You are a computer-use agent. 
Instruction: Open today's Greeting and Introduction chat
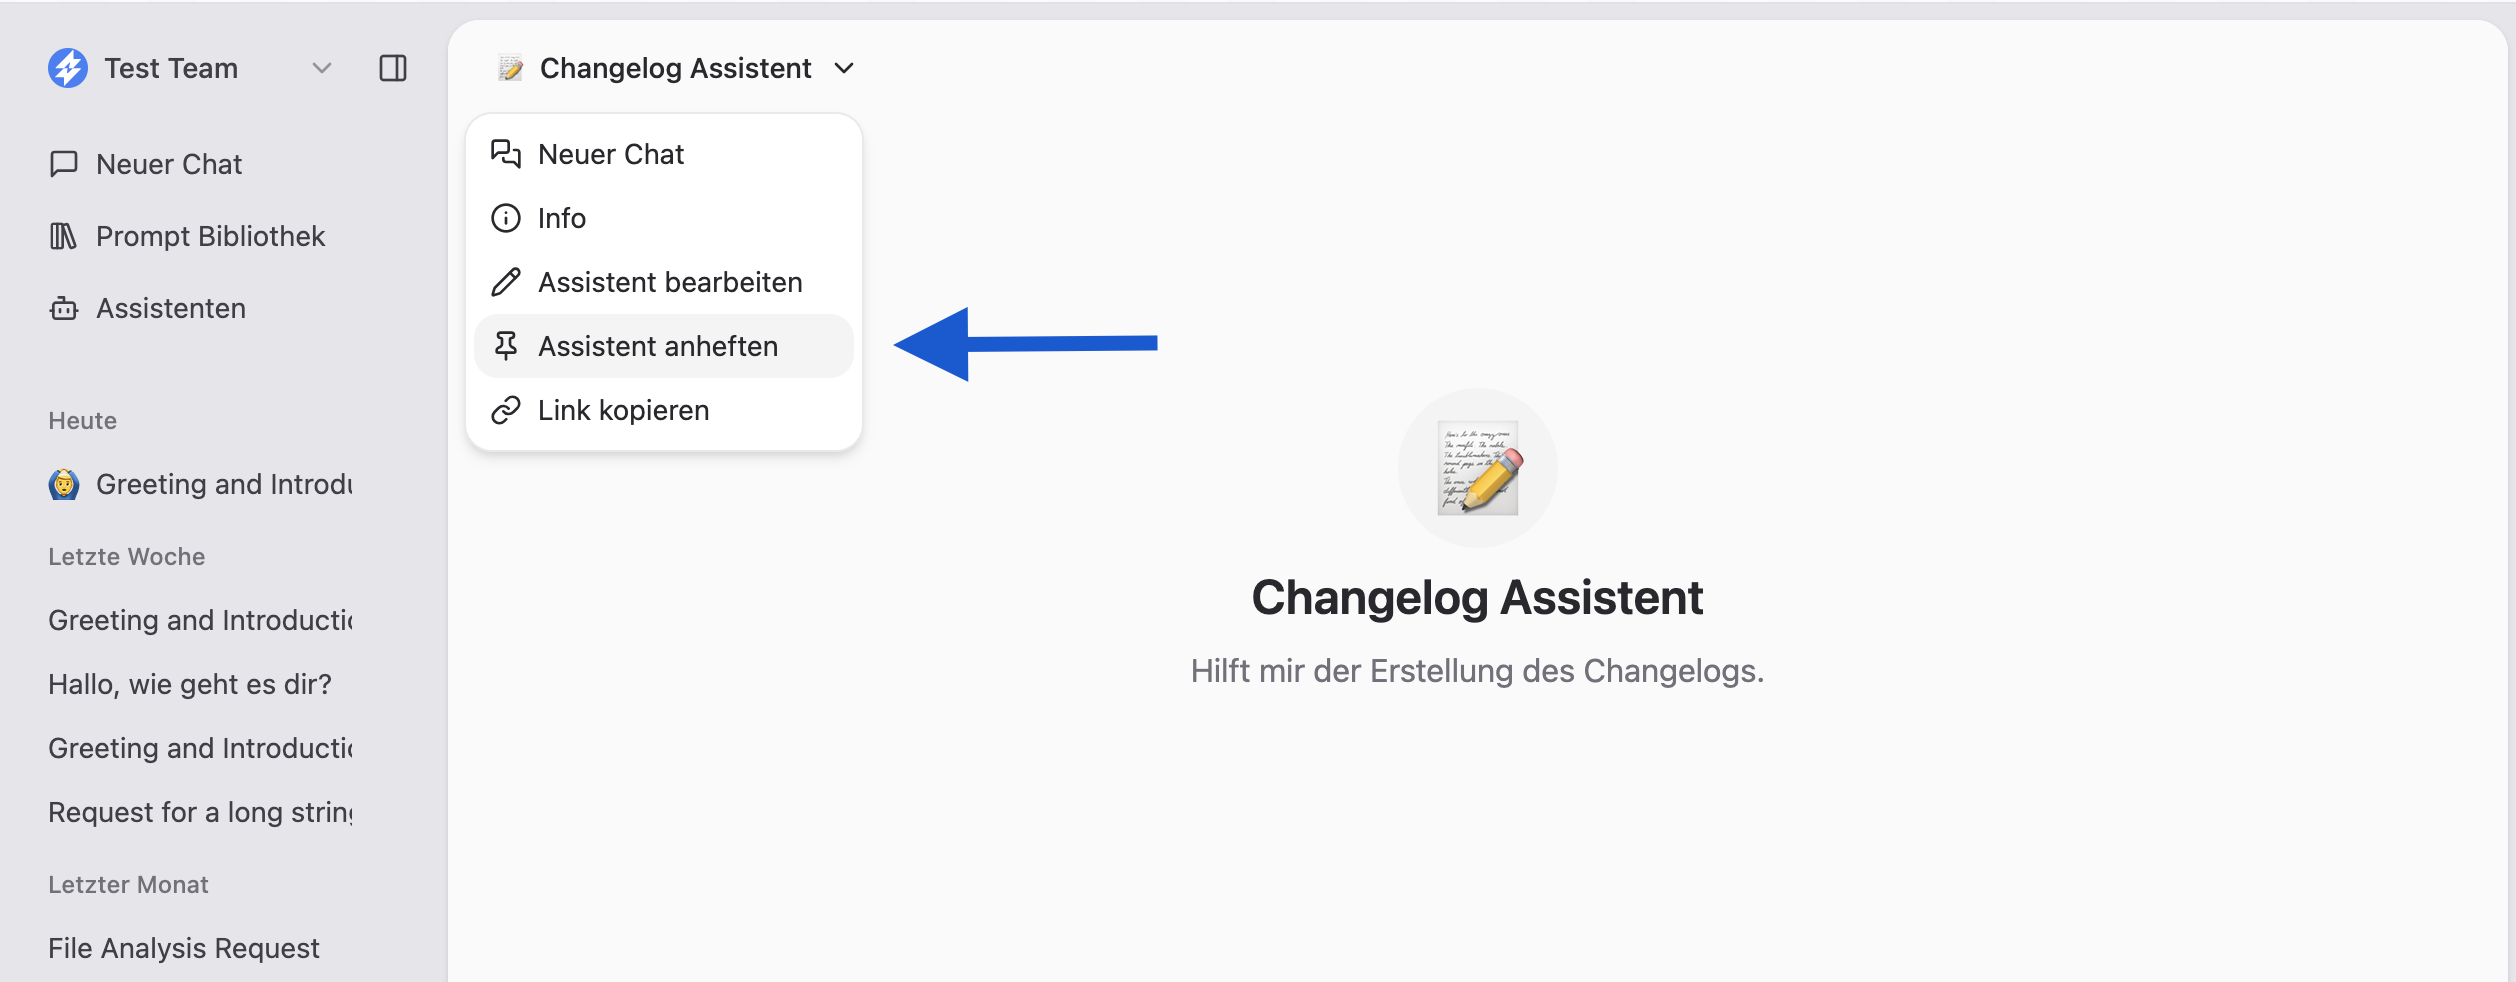pyautogui.click(x=222, y=484)
